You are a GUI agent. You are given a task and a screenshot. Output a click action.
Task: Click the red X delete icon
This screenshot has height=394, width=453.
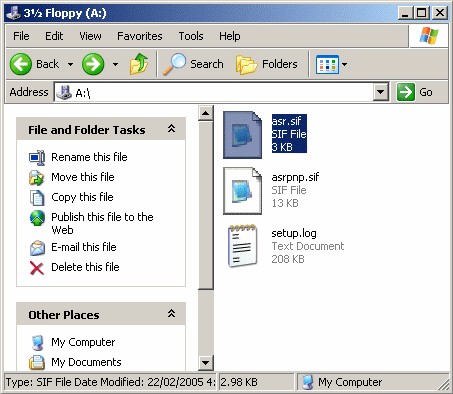tap(37, 268)
